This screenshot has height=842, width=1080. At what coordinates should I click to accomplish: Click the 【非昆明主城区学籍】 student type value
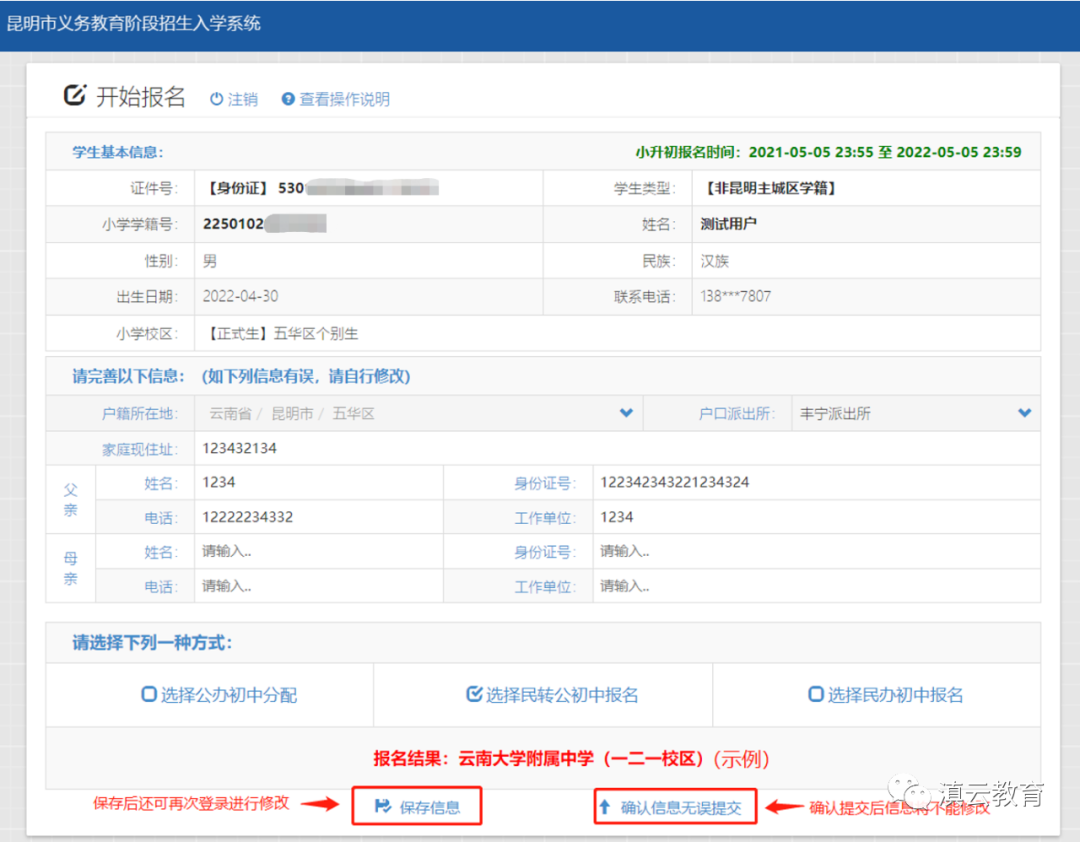click(770, 188)
